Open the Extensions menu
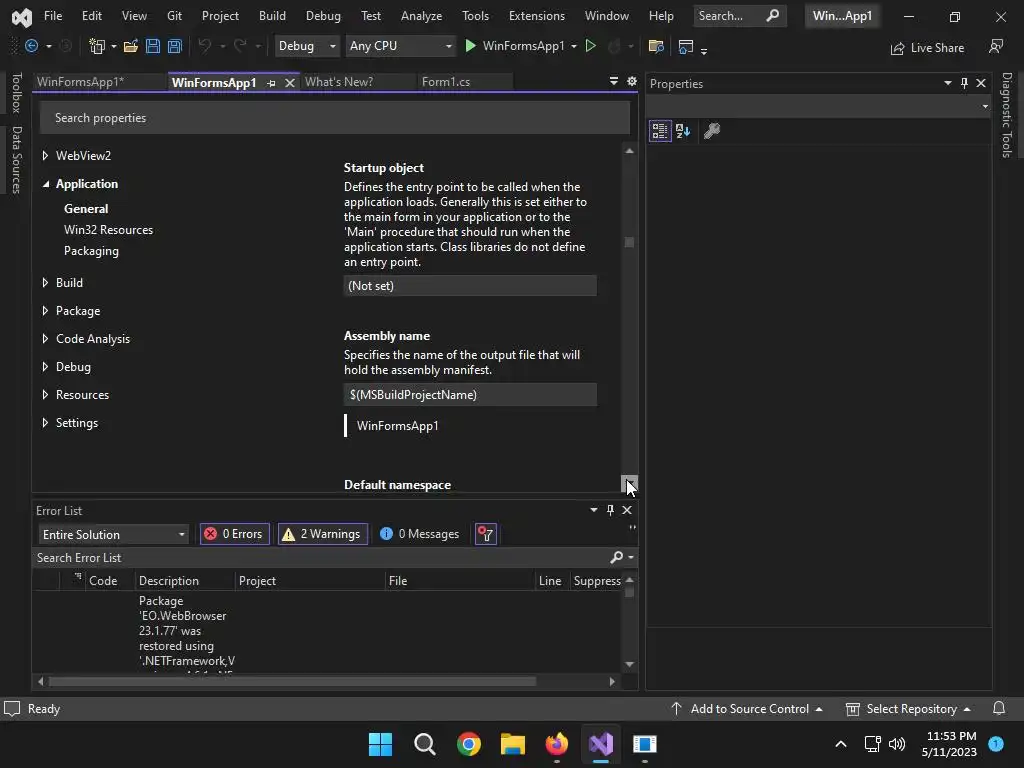1024x768 pixels. click(537, 16)
